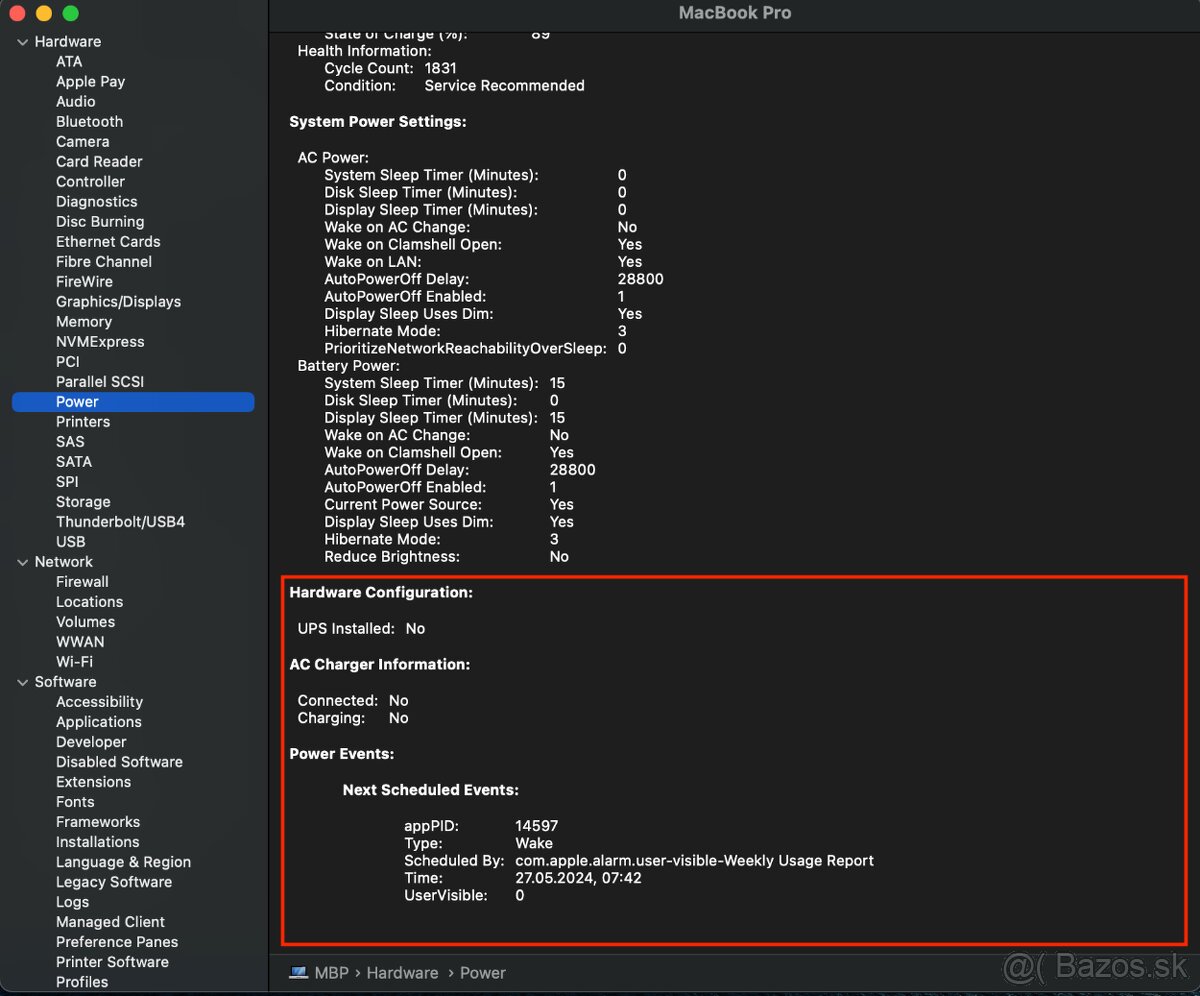Screen dimensions: 1200x996
Task: Collapse the Network section disclosure arrow
Action: pyautogui.click(x=23, y=562)
